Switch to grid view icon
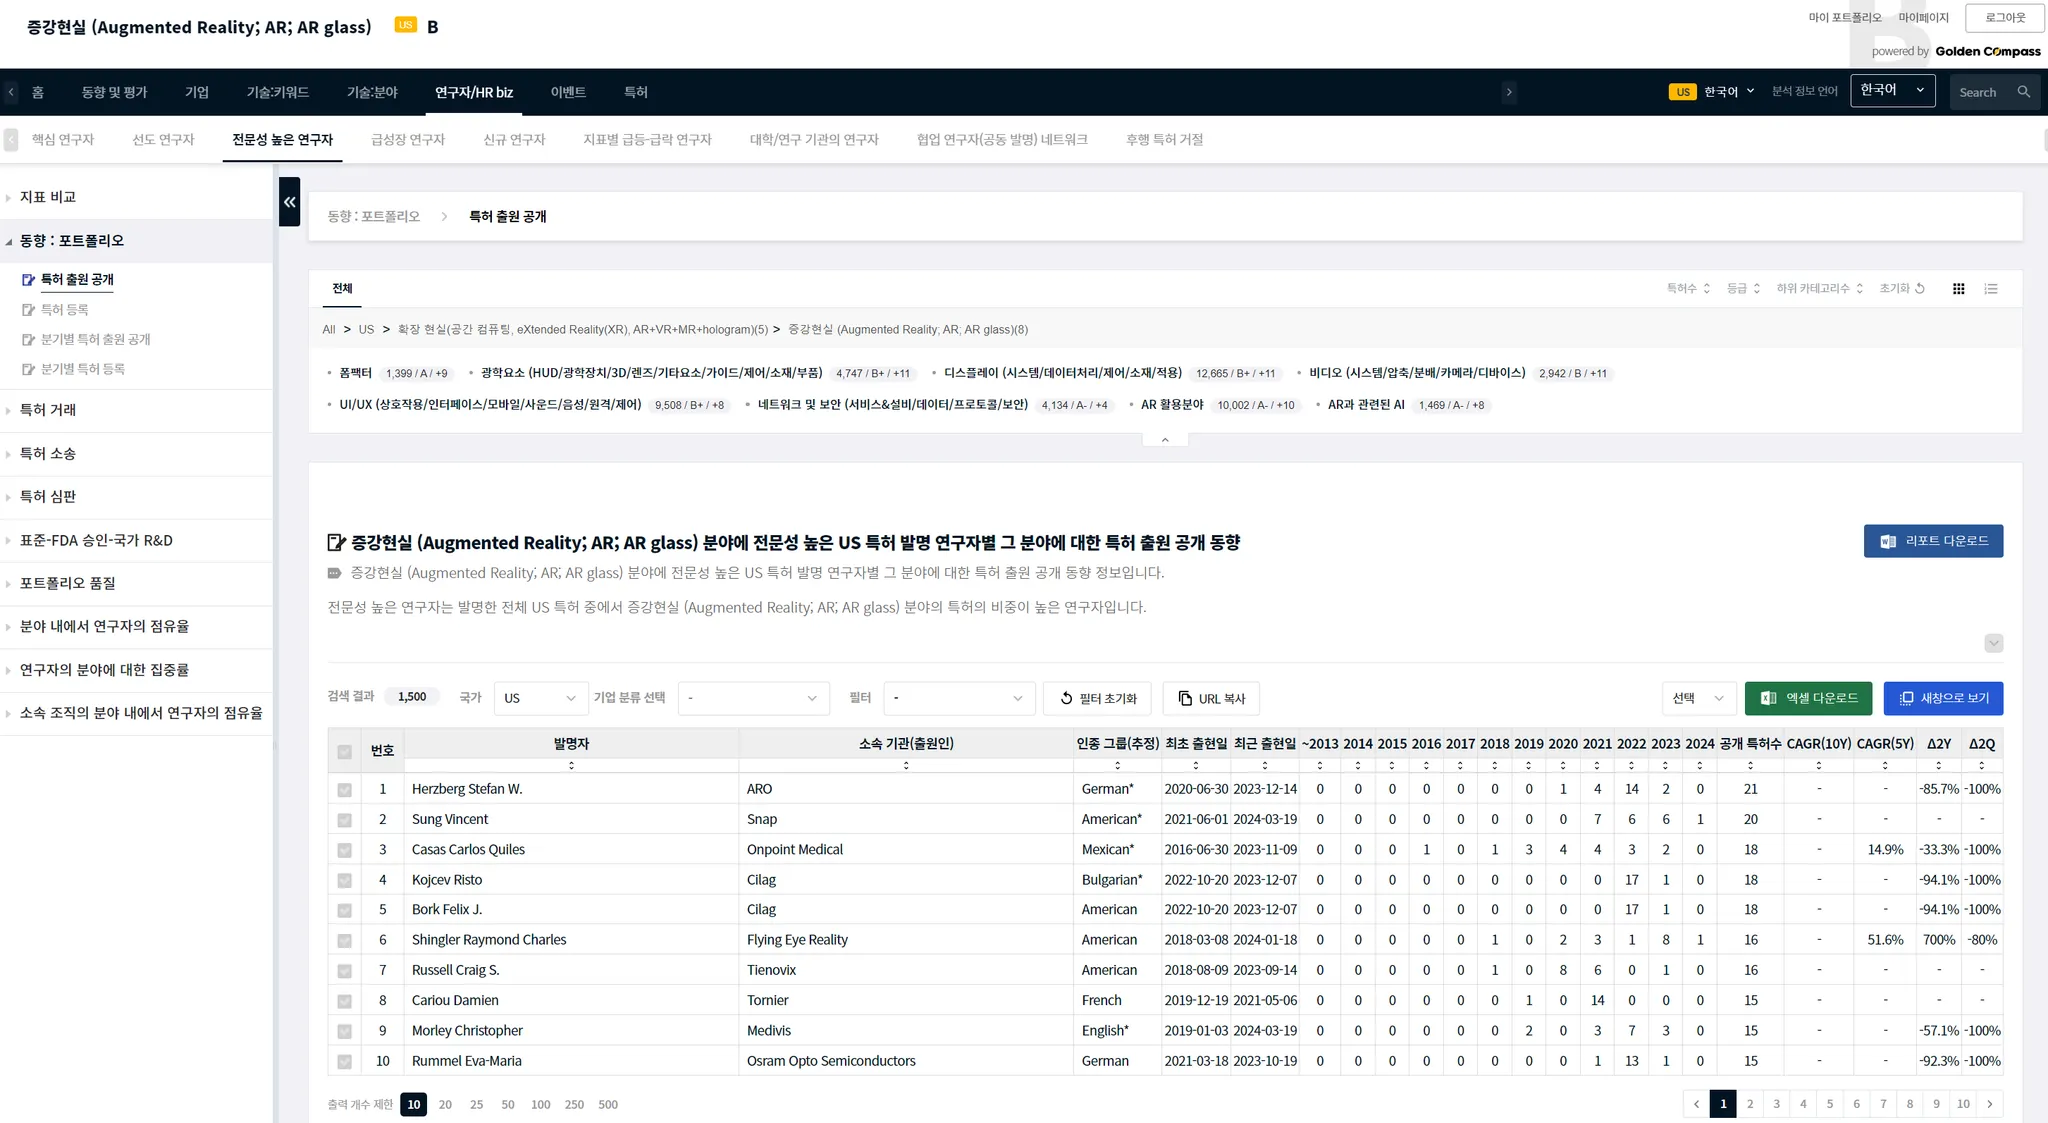The width and height of the screenshot is (2048, 1123). click(x=1958, y=289)
